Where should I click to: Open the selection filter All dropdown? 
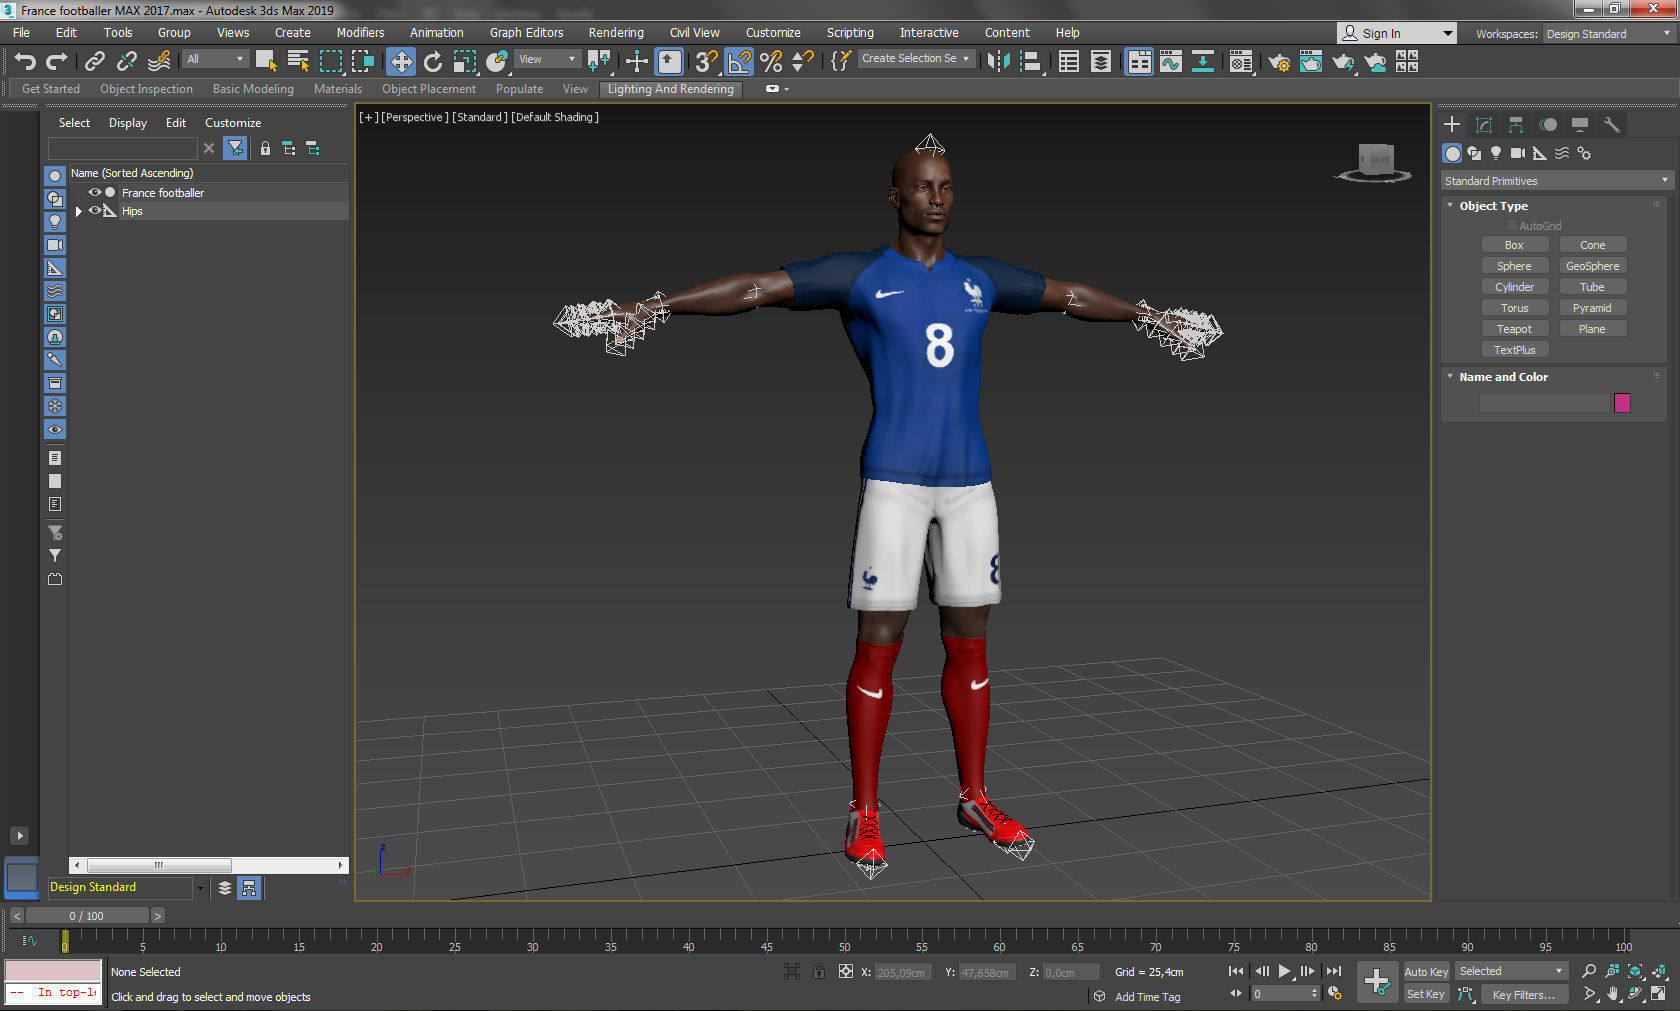[x=215, y=60]
